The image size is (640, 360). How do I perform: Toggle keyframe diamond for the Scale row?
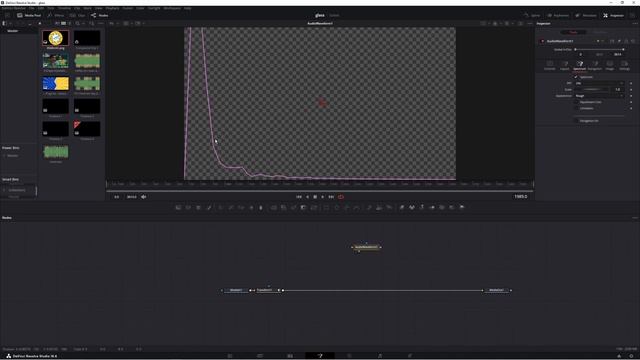coord(631,89)
